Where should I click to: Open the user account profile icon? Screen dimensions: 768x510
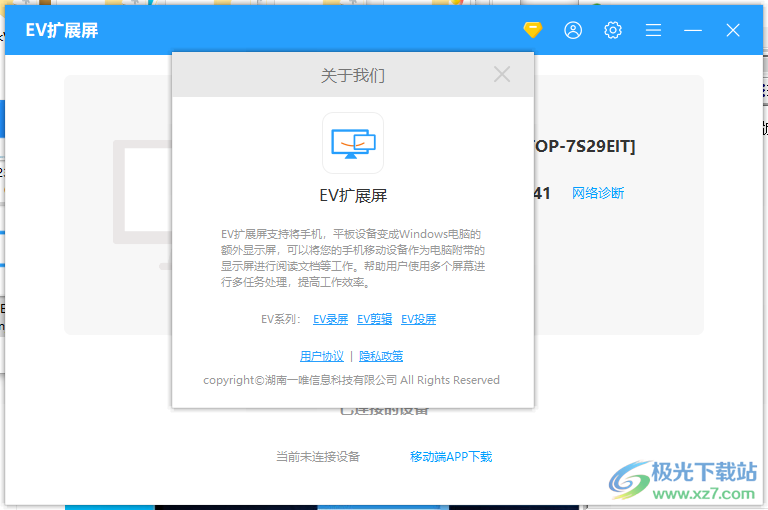point(573,30)
